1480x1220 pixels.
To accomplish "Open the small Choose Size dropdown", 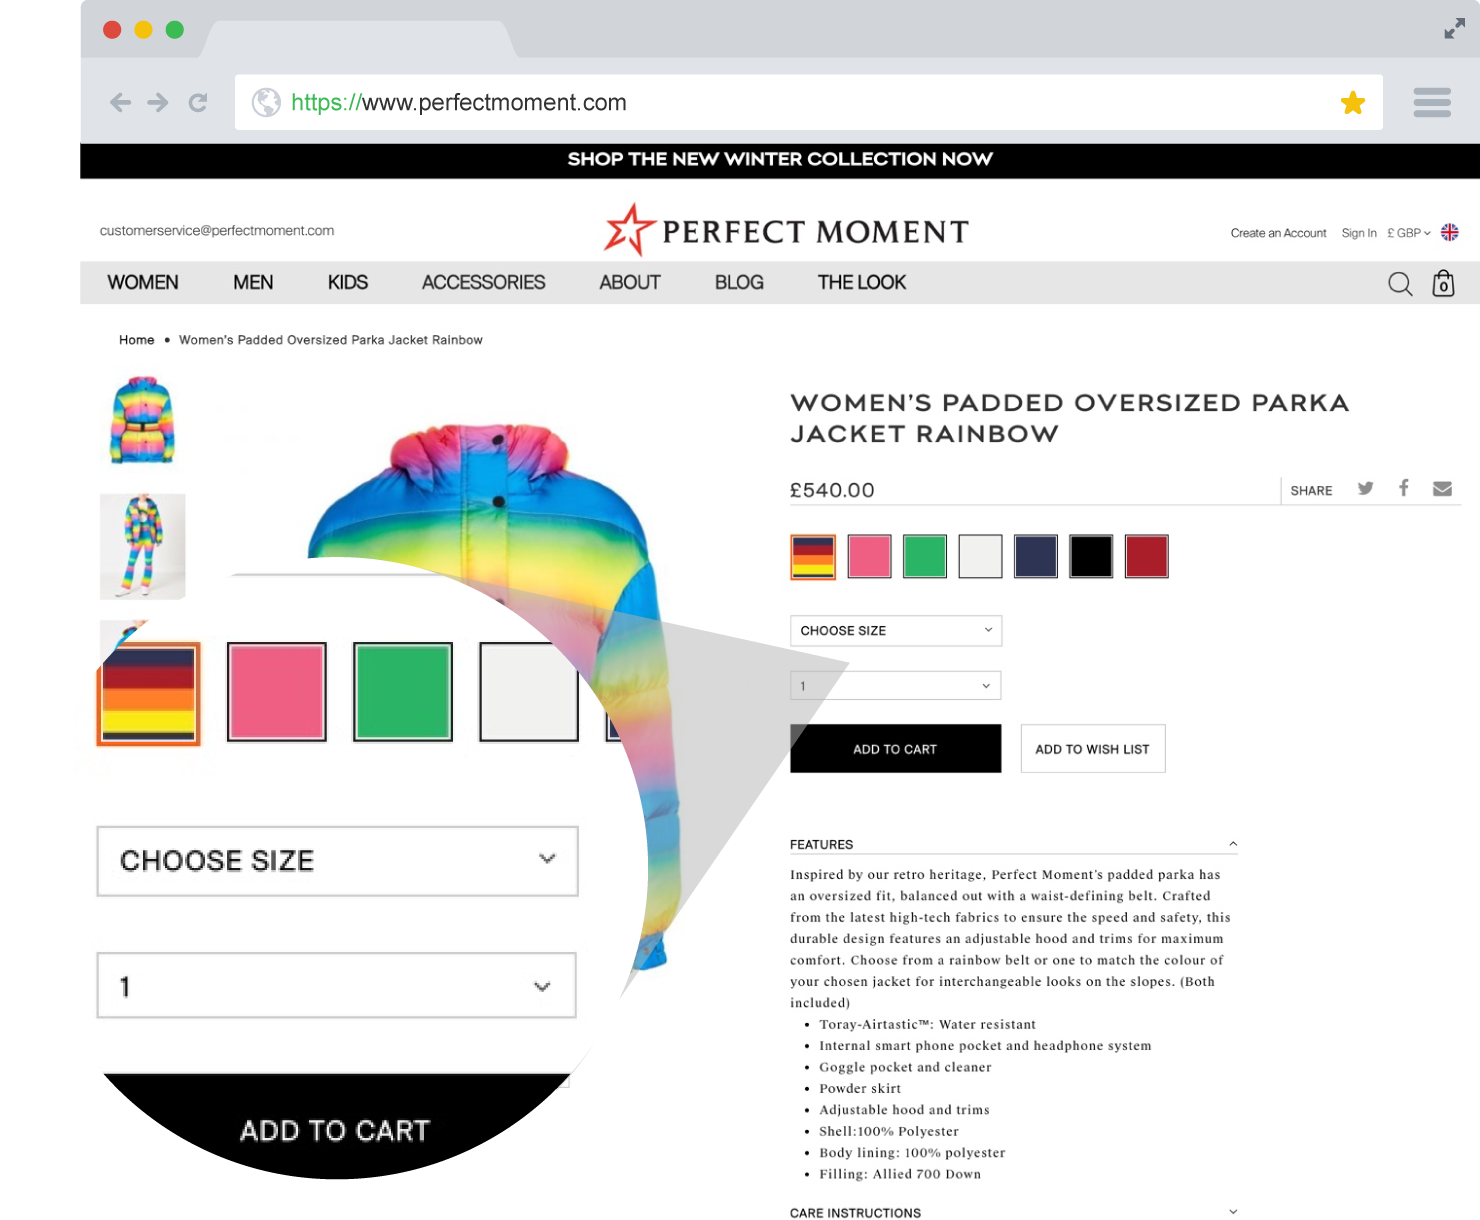I will 896,630.
